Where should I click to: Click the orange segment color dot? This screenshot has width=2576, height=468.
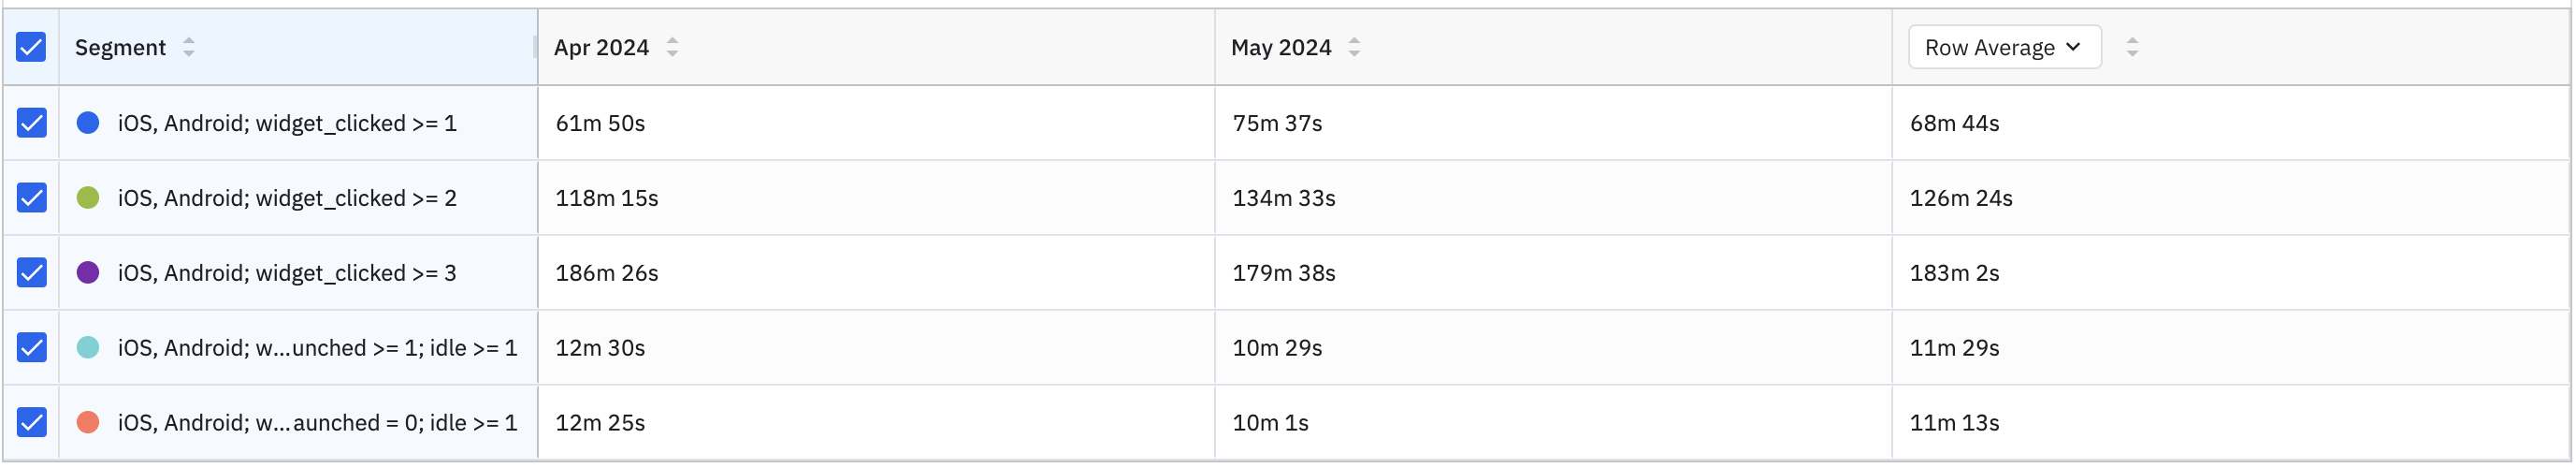coord(88,423)
